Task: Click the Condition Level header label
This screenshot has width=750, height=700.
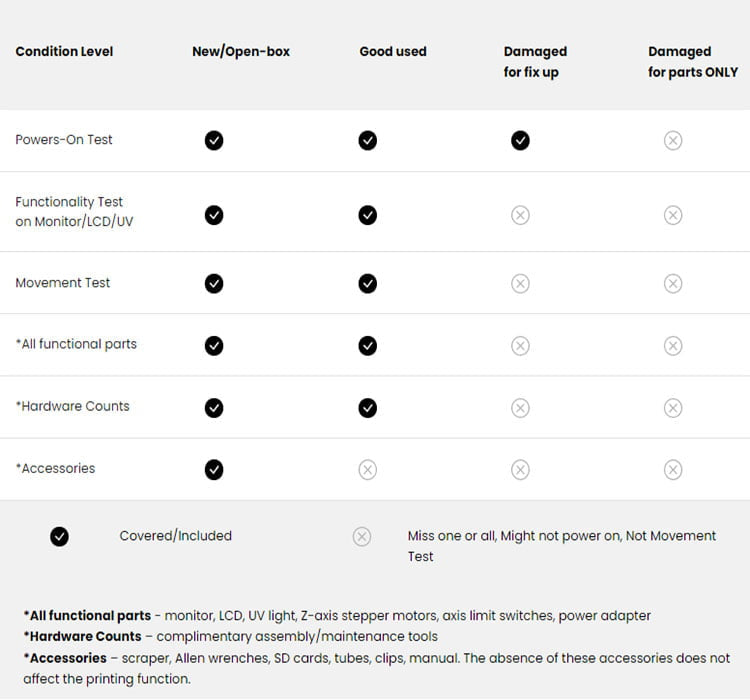Action: (64, 52)
